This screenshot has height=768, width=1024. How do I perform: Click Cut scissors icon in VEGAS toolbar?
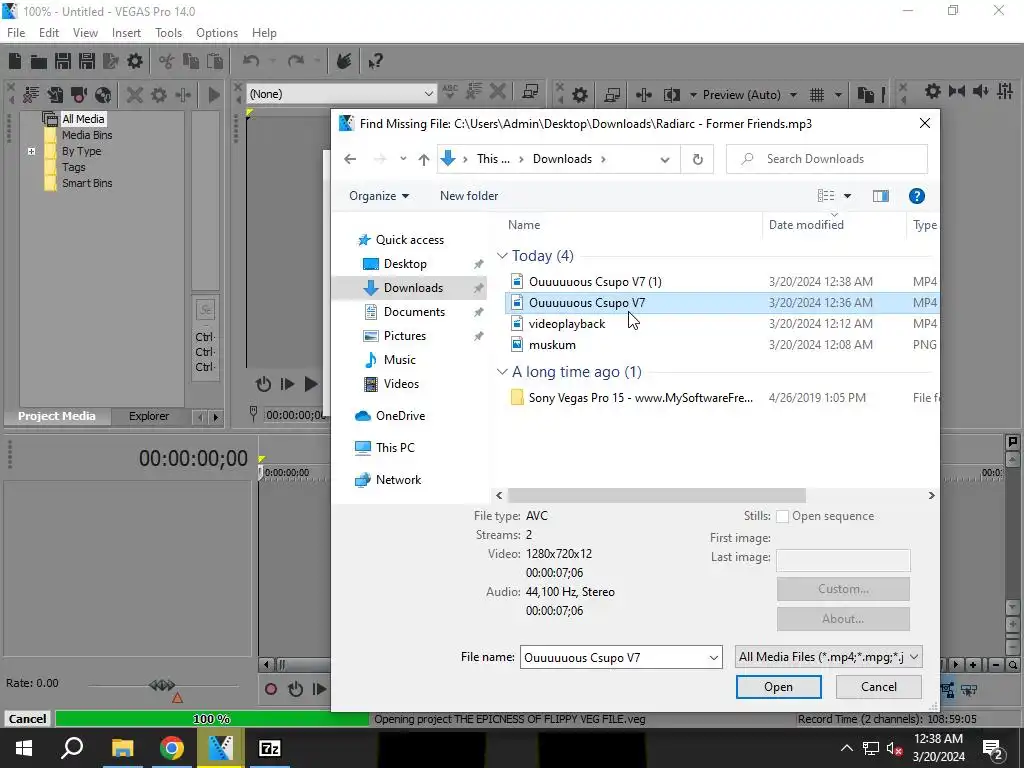pyautogui.click(x=167, y=61)
